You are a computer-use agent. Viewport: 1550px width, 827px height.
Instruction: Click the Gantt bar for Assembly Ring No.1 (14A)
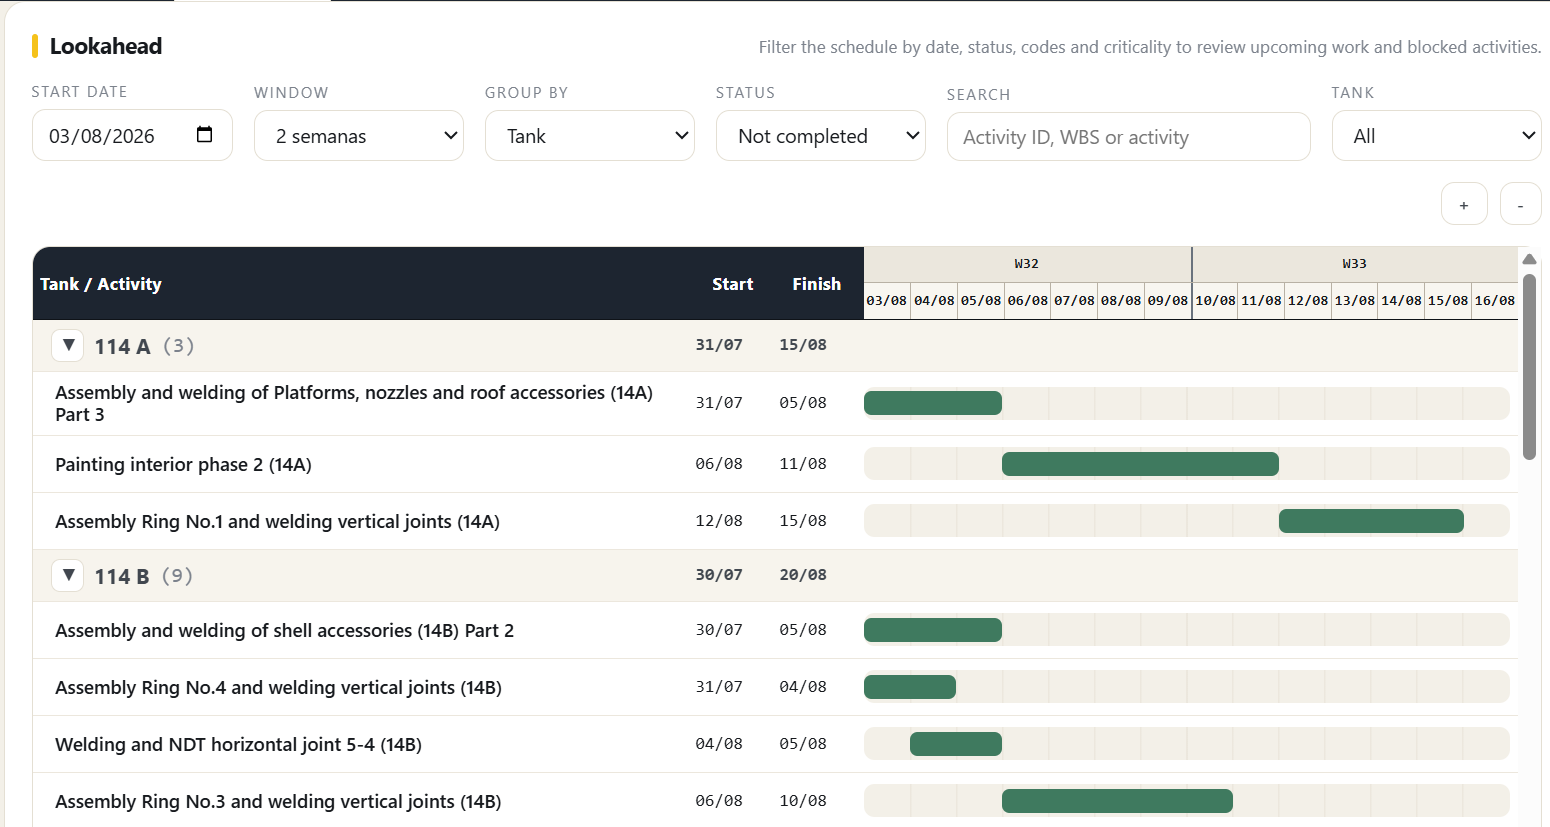1371,521
